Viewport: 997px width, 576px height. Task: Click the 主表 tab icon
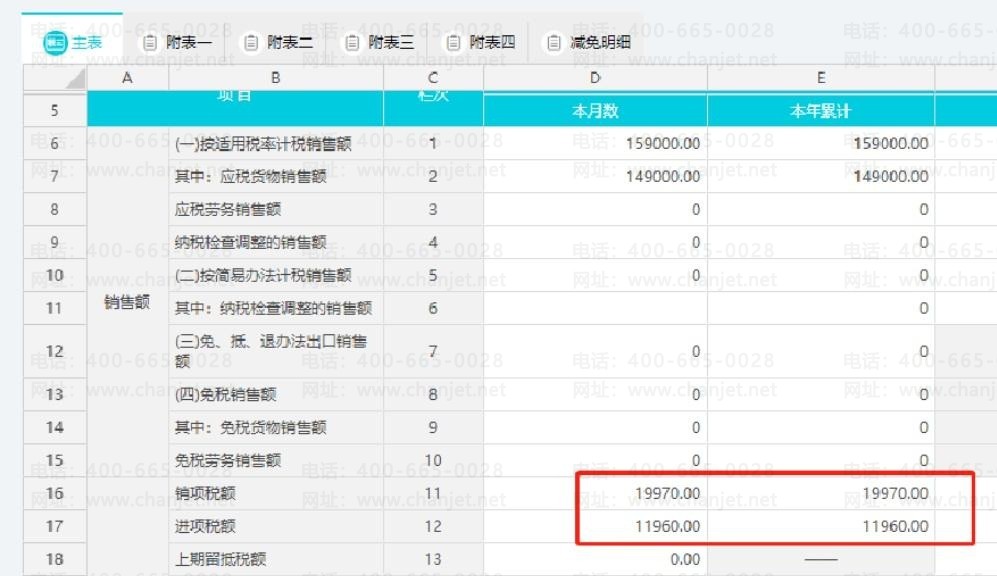click(x=55, y=43)
